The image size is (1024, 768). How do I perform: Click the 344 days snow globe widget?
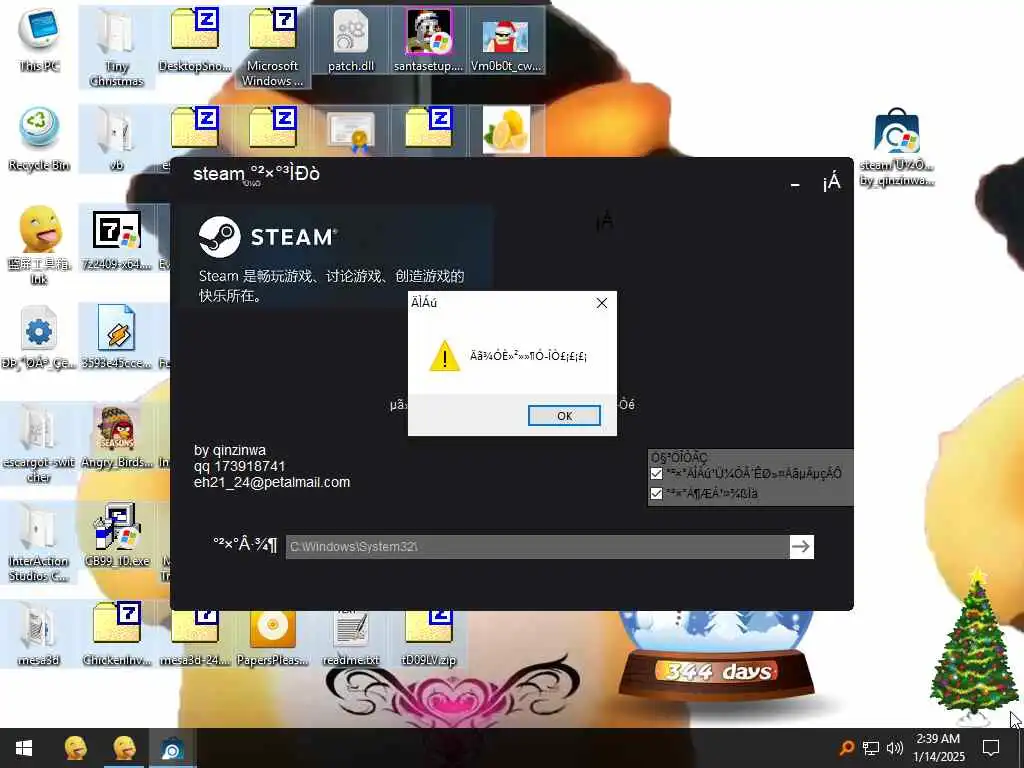pos(716,656)
